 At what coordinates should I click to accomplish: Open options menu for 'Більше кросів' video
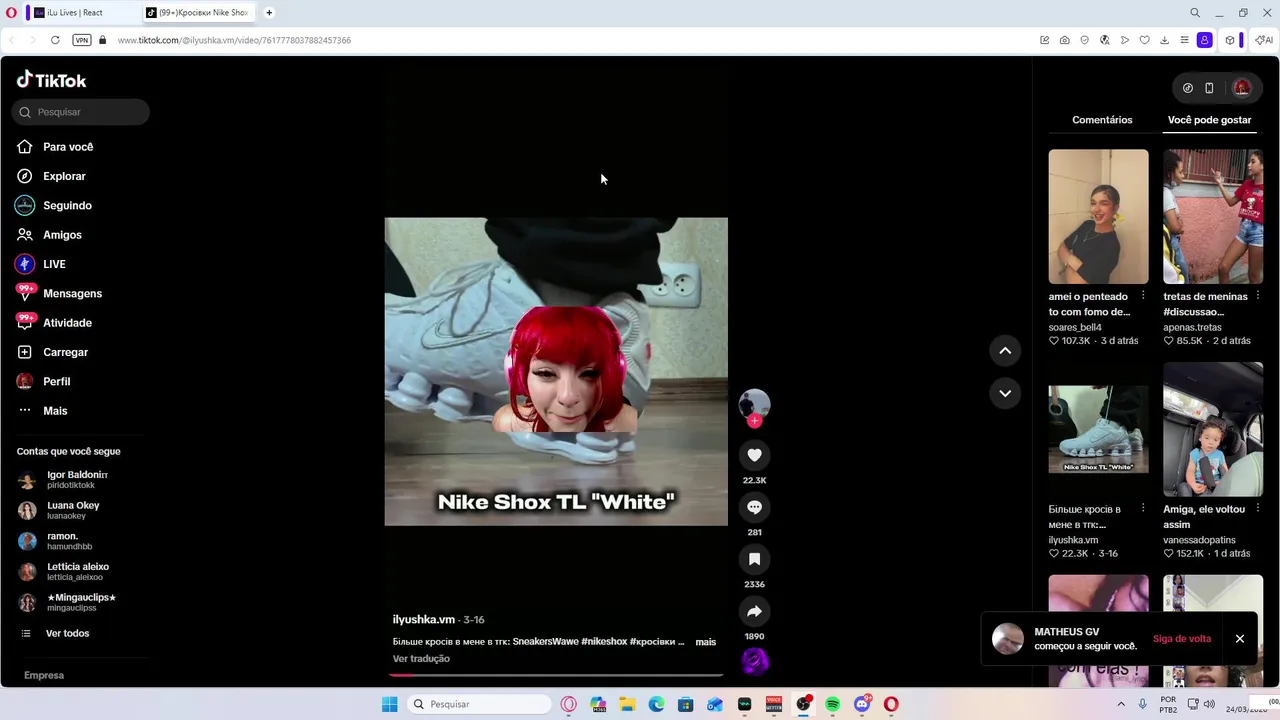1143,508
